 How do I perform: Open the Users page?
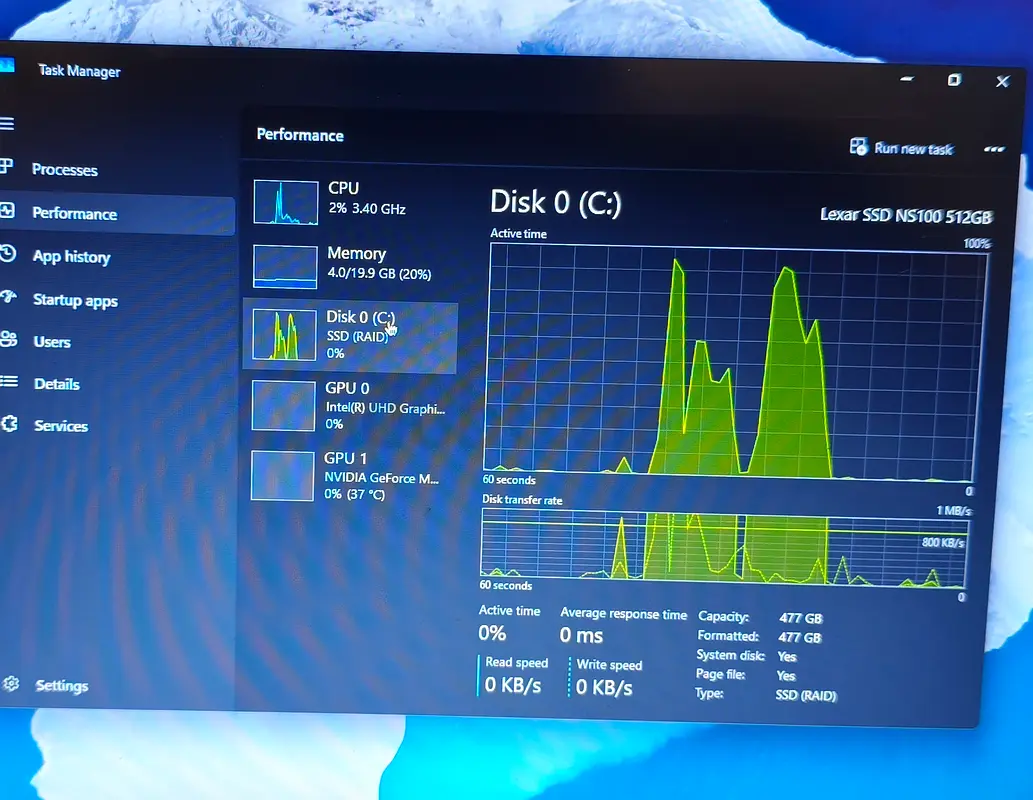52,342
